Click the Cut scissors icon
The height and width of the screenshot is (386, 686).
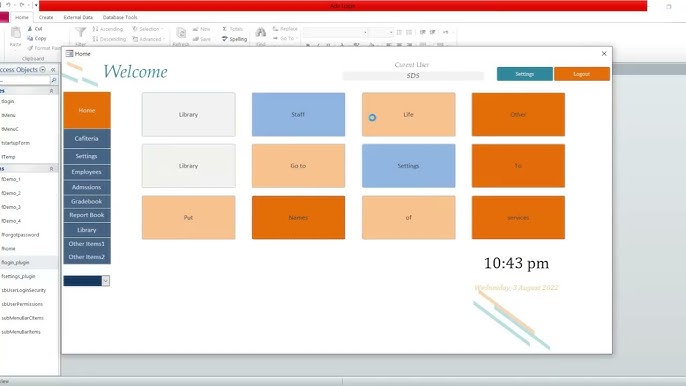30,29
